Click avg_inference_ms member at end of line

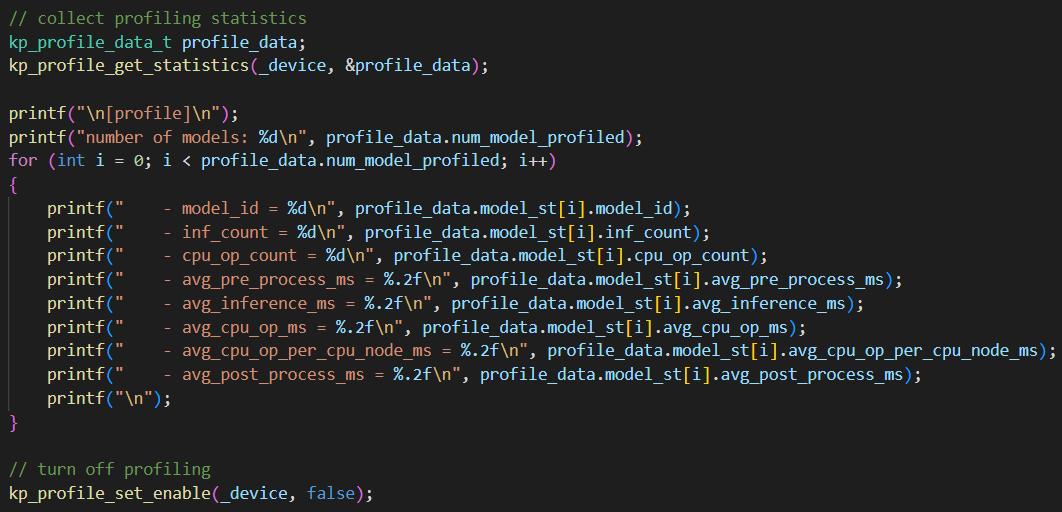click(769, 304)
